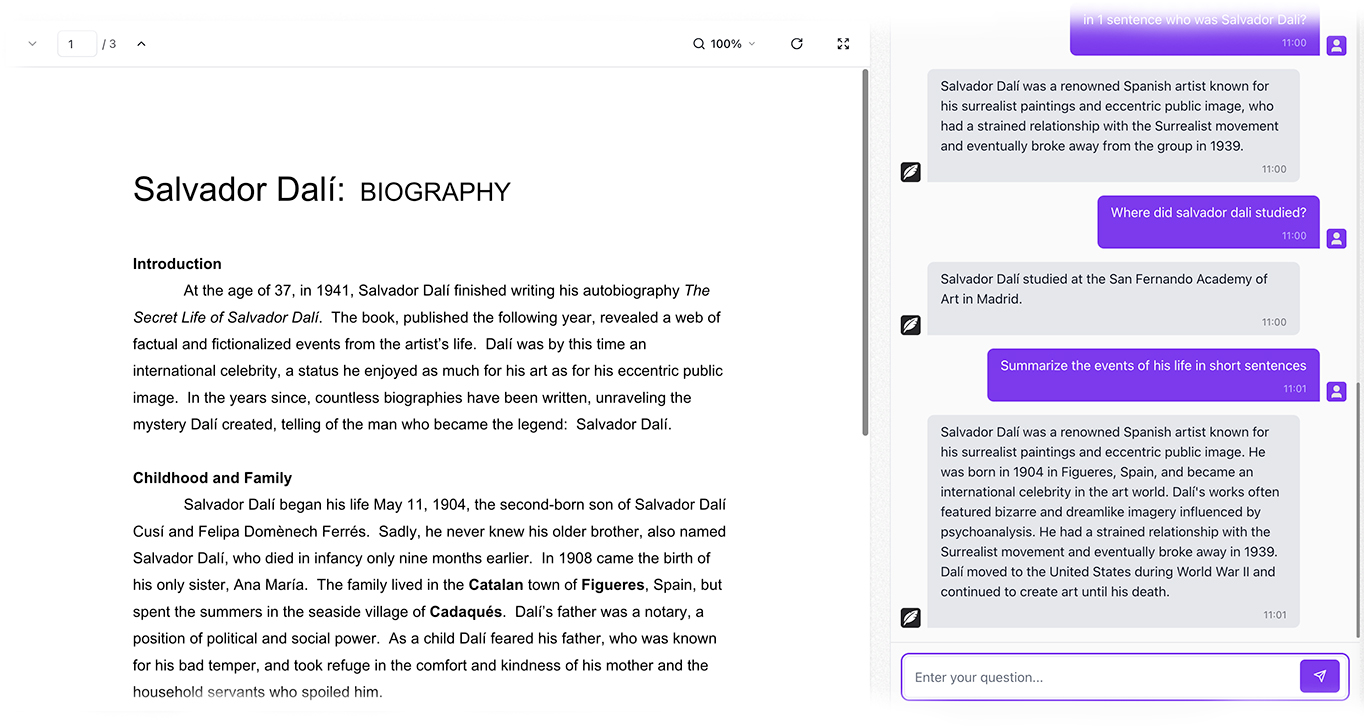
Task: Click the 'Salvador Dalí: BIOGRAPHY' document title
Action: coord(321,190)
